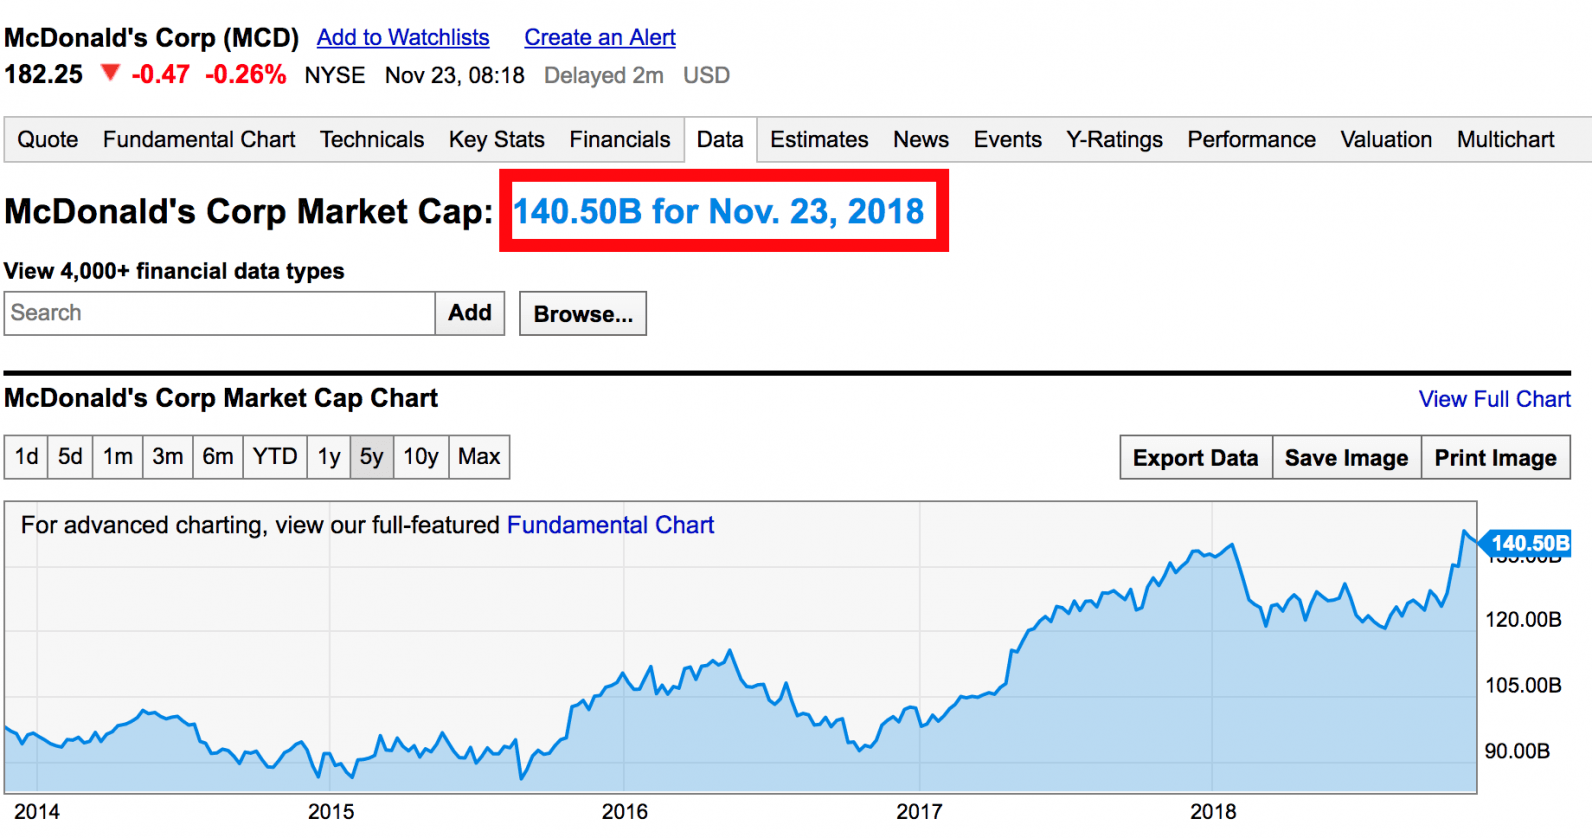This screenshot has height=838, width=1592.
Task: Click the Print Image button
Action: click(x=1496, y=458)
